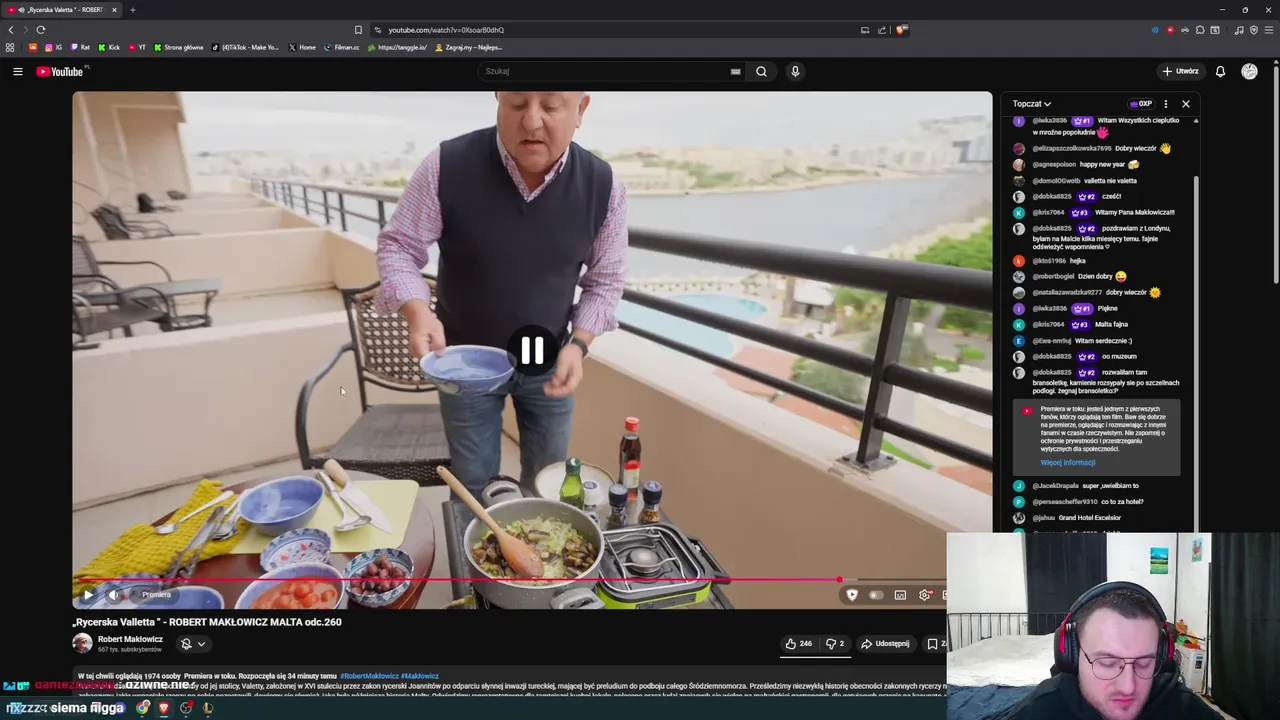The width and height of the screenshot is (1280, 720).
Task: Open the music note playlist icon
Action: coord(1239,30)
